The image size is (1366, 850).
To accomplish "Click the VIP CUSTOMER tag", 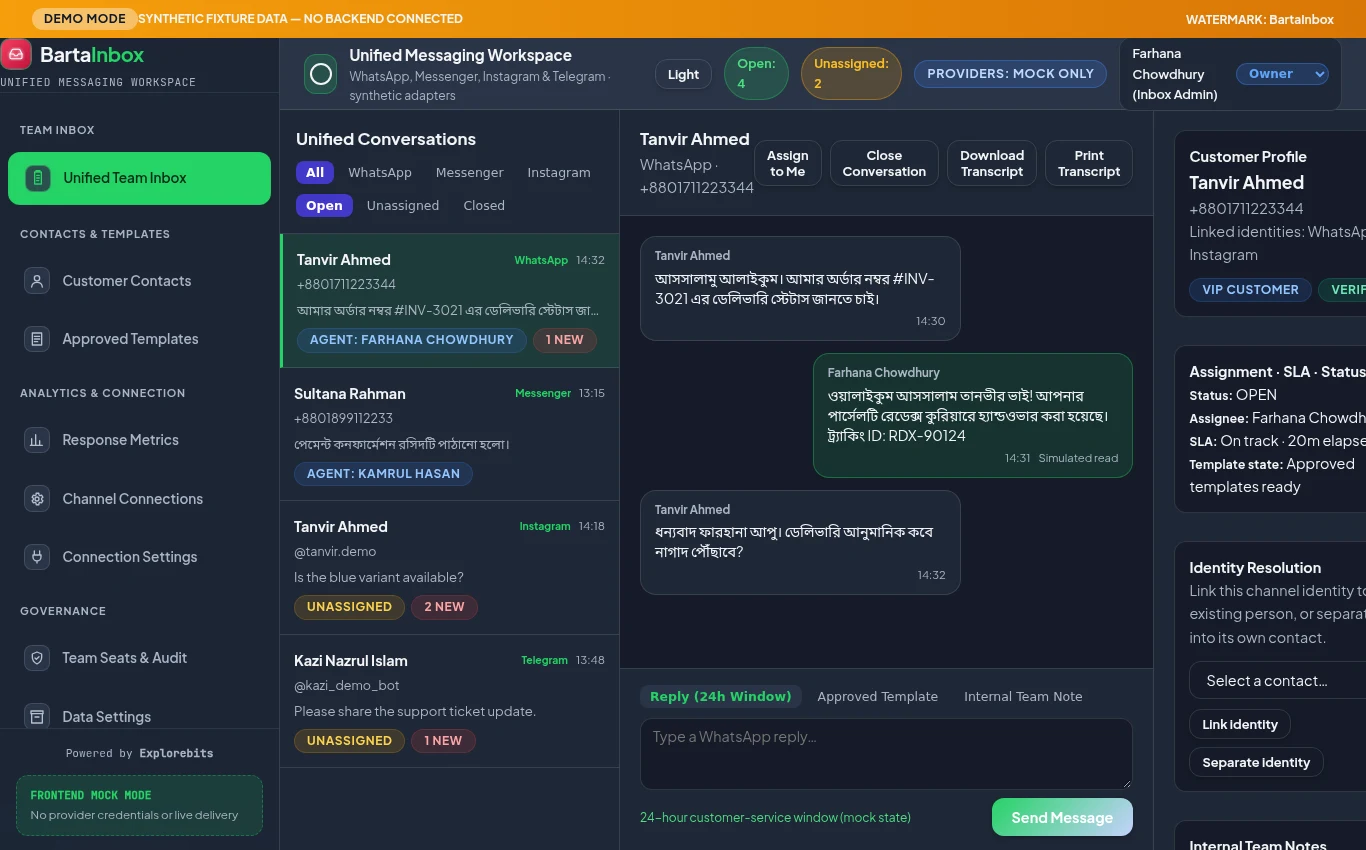I will click(1250, 289).
